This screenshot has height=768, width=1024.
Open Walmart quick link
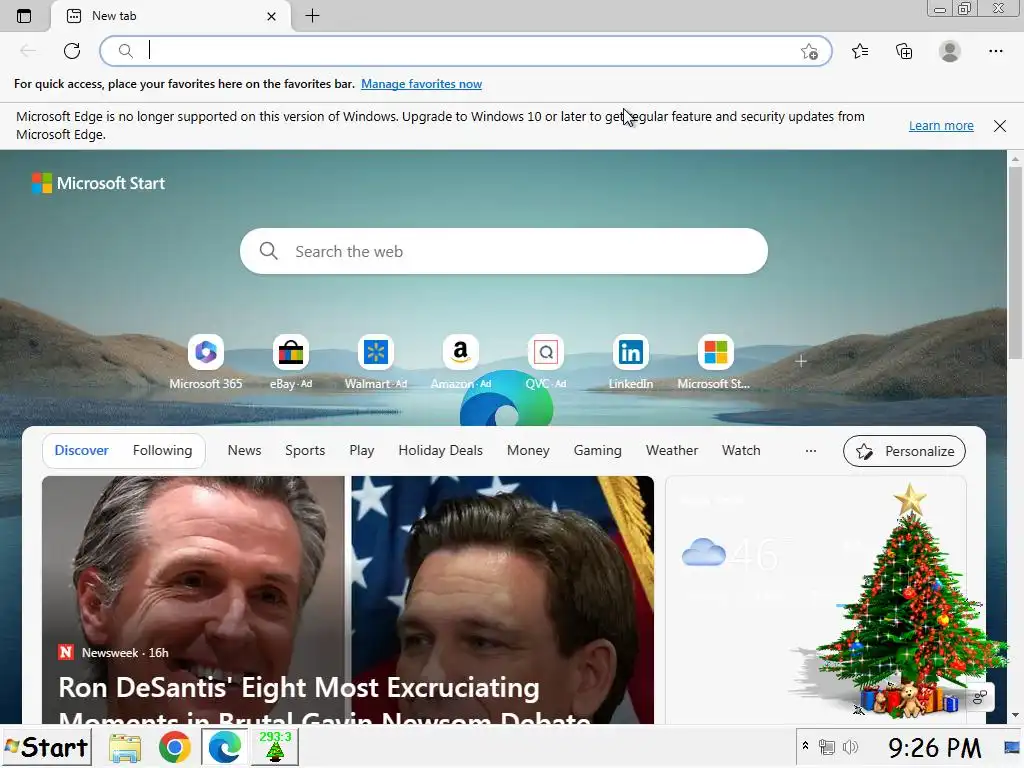pos(376,362)
